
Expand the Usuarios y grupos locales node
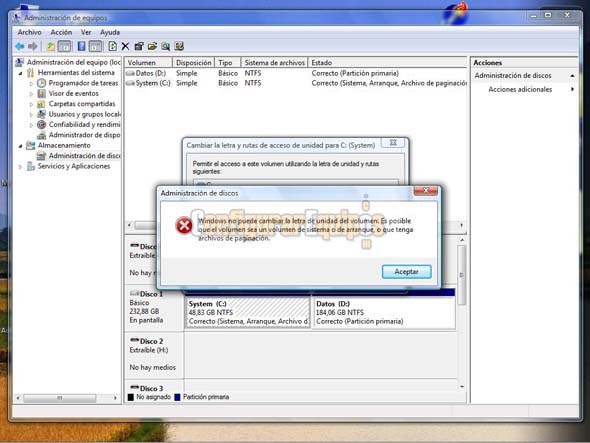click(x=31, y=114)
